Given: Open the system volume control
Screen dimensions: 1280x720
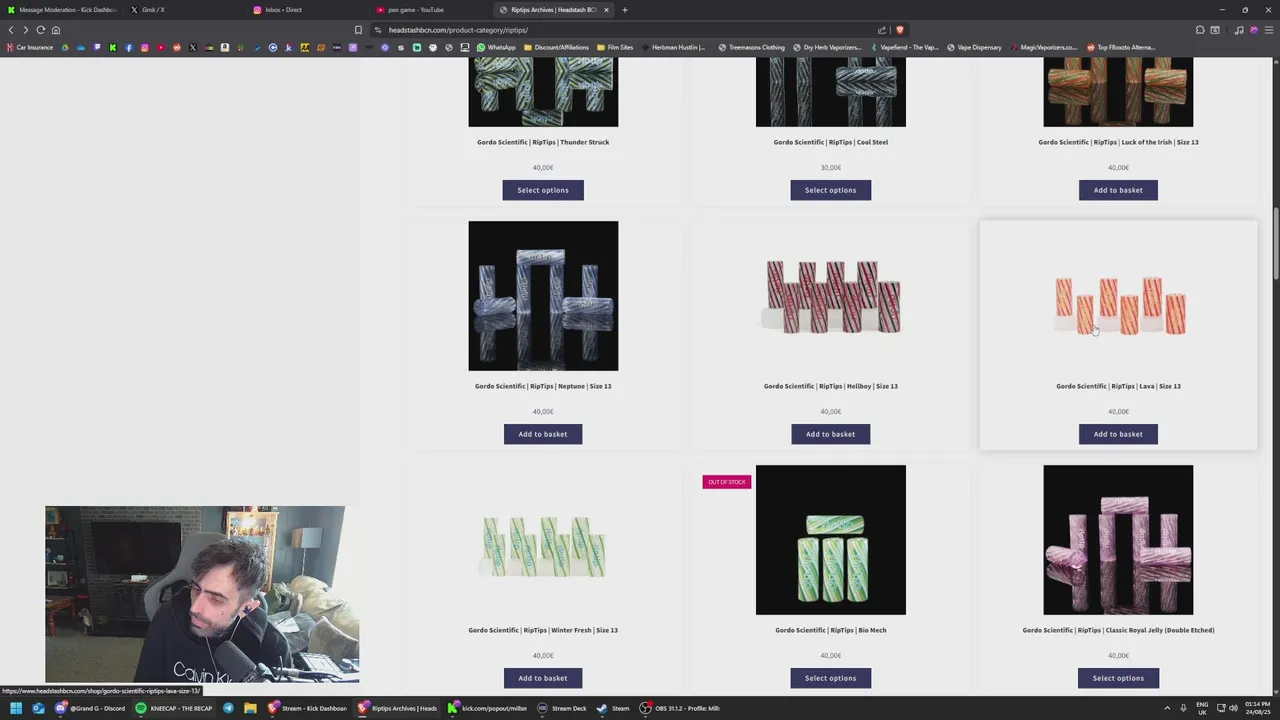Looking at the screenshot, I should [x=1233, y=708].
